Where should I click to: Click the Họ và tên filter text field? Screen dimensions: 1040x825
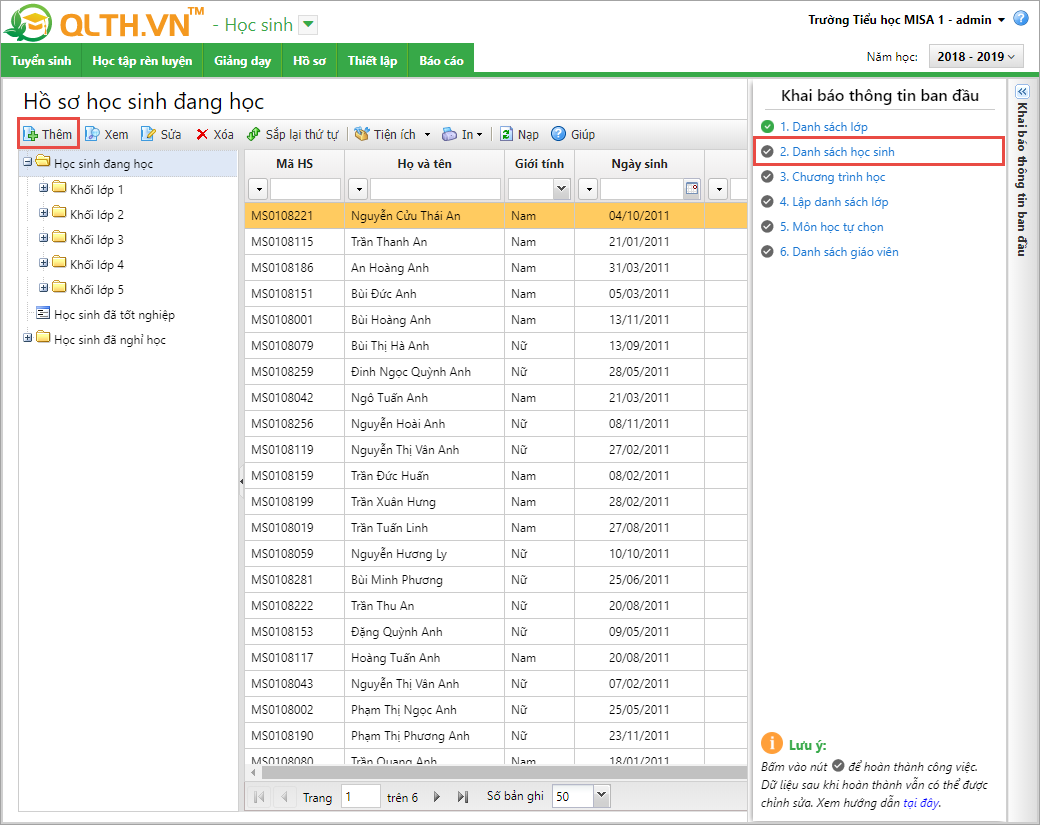(436, 189)
